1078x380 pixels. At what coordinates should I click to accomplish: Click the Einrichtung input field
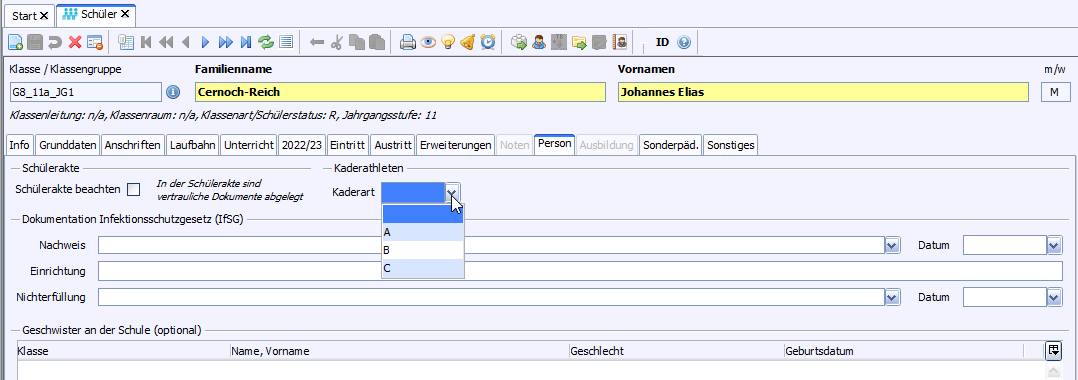point(580,271)
